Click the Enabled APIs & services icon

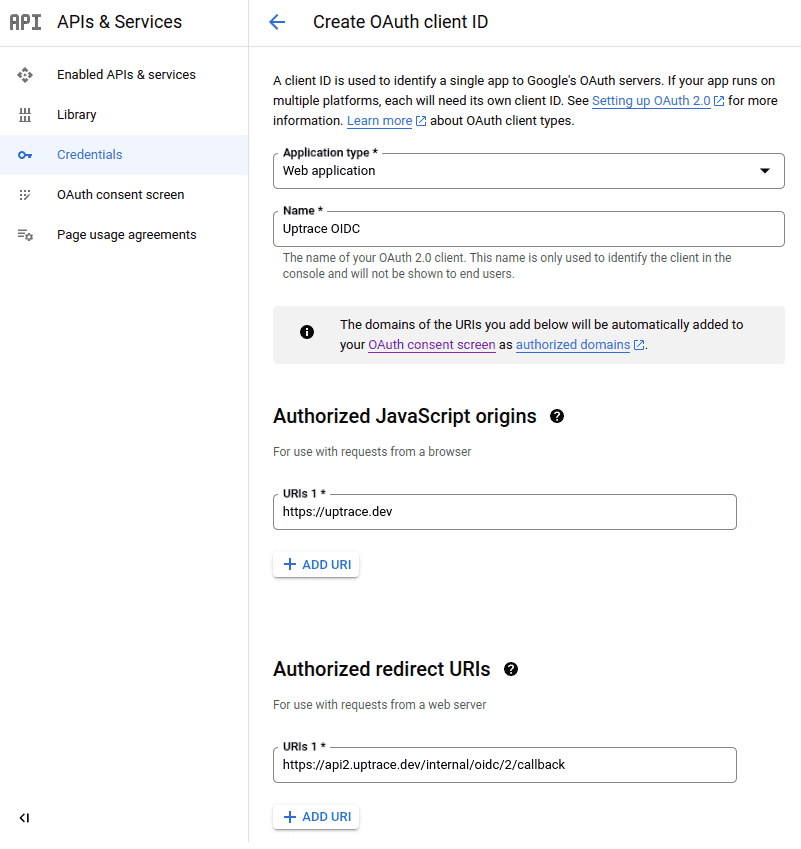coord(25,75)
